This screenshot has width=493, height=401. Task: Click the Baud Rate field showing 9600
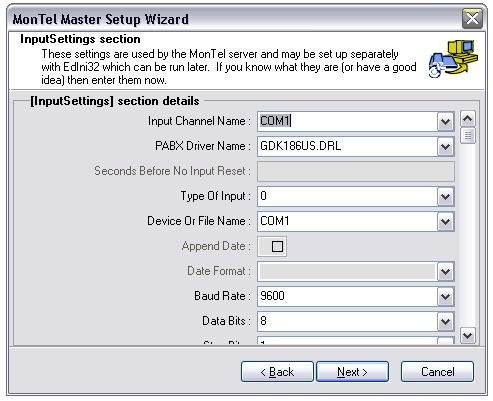coord(347,296)
